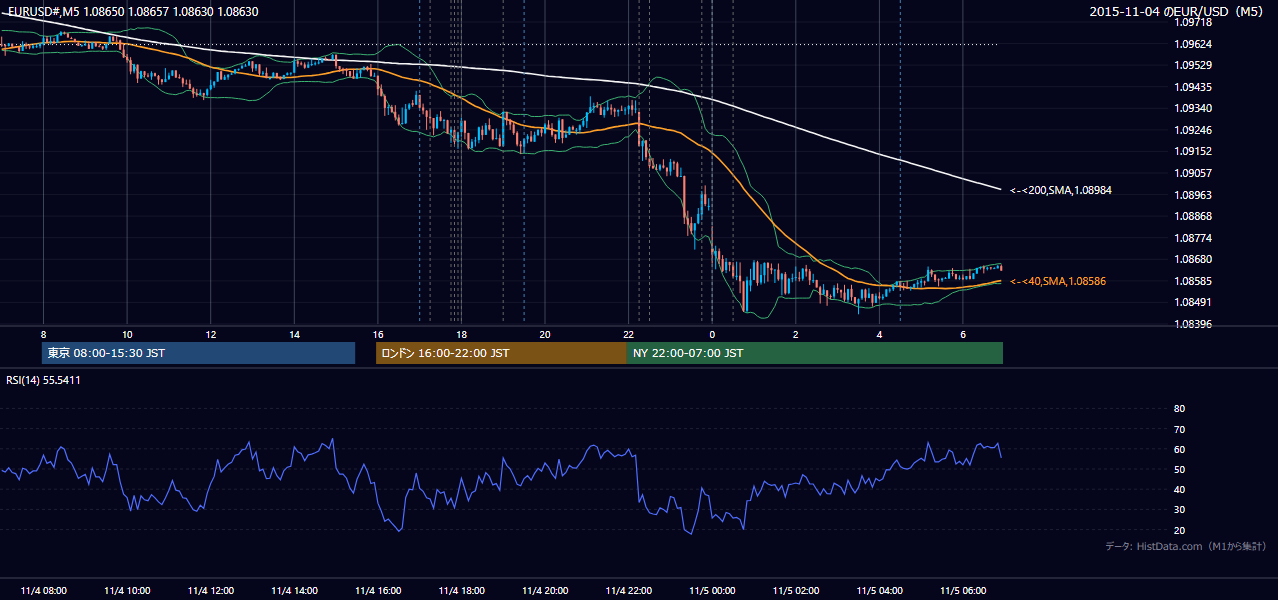Click price level 1.09152 on the axis
1278x600 pixels.
coord(1192,151)
